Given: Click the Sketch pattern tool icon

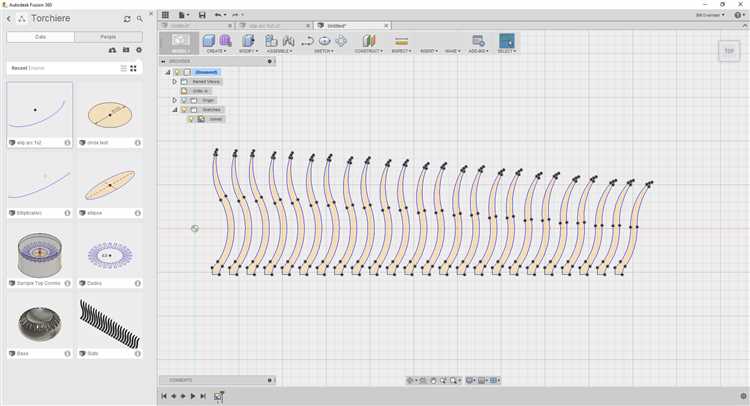Looking at the screenshot, I should [341, 41].
